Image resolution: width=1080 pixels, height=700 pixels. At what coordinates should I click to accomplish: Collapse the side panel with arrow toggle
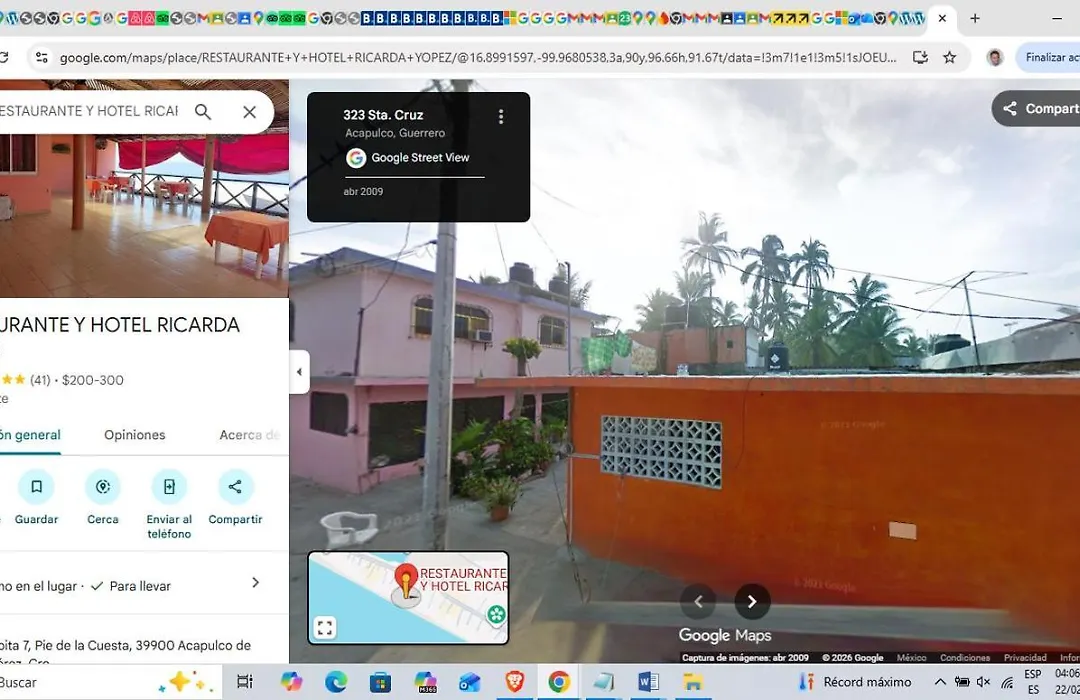[299, 372]
